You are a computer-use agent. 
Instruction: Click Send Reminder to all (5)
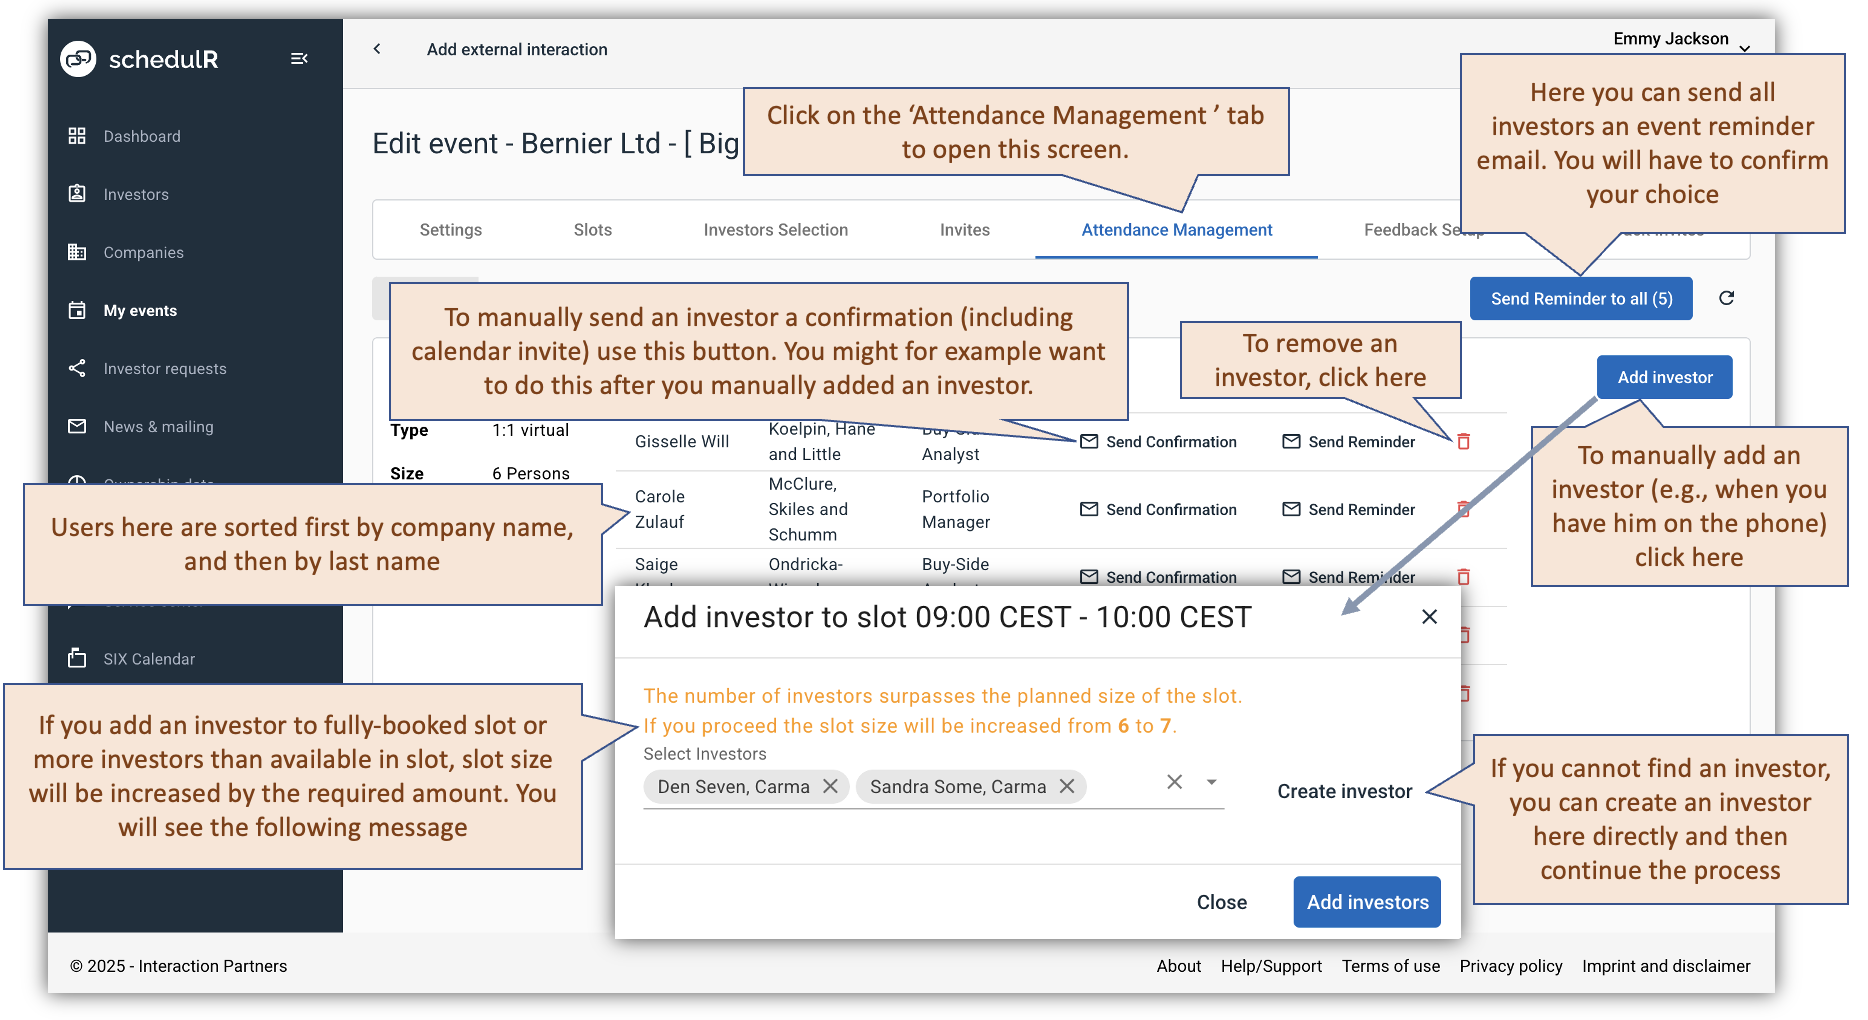point(1580,298)
